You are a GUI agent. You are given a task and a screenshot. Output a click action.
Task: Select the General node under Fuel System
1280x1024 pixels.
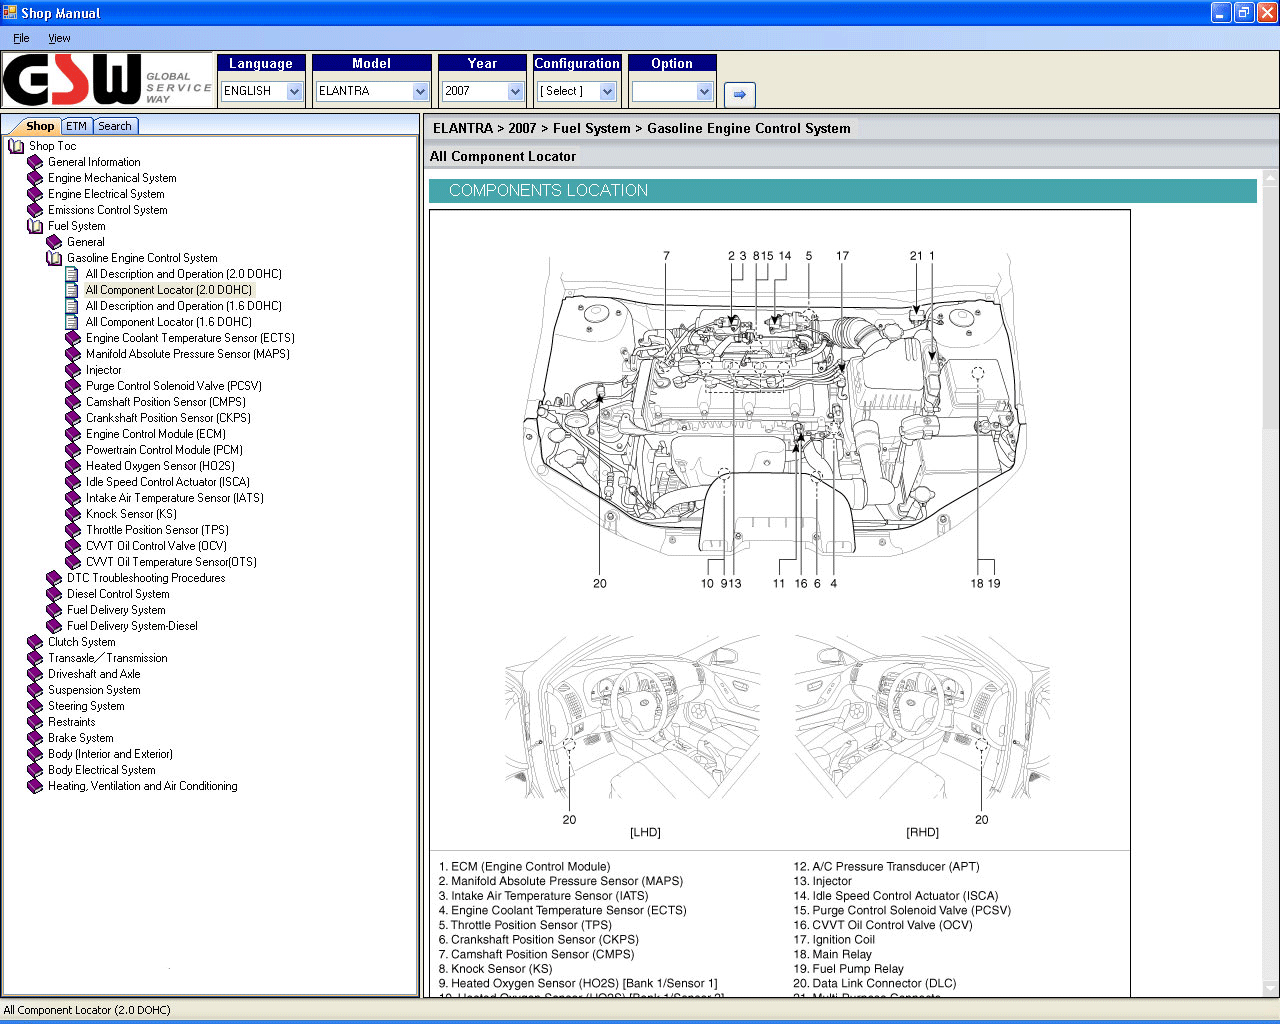click(86, 242)
